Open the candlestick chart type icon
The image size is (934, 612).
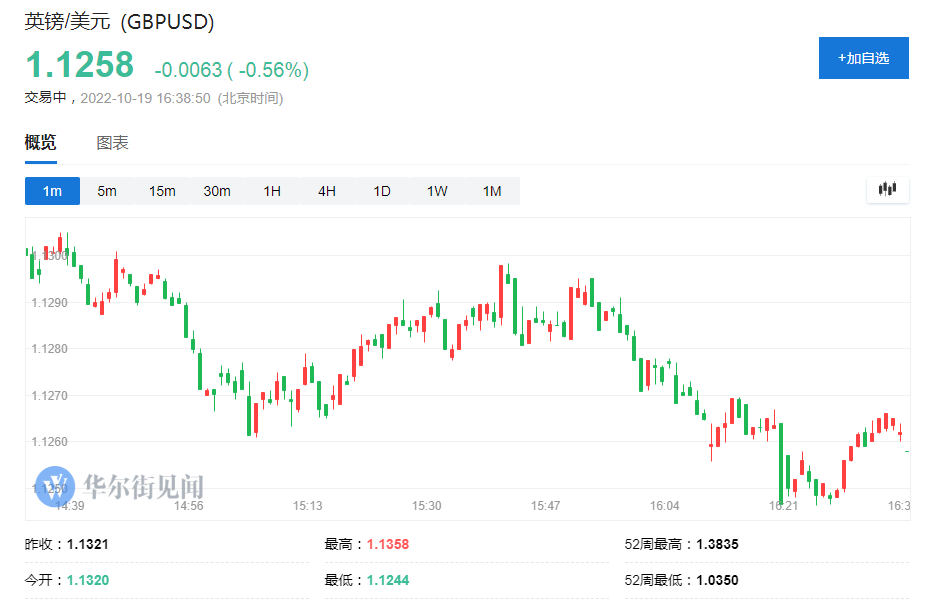pos(888,189)
